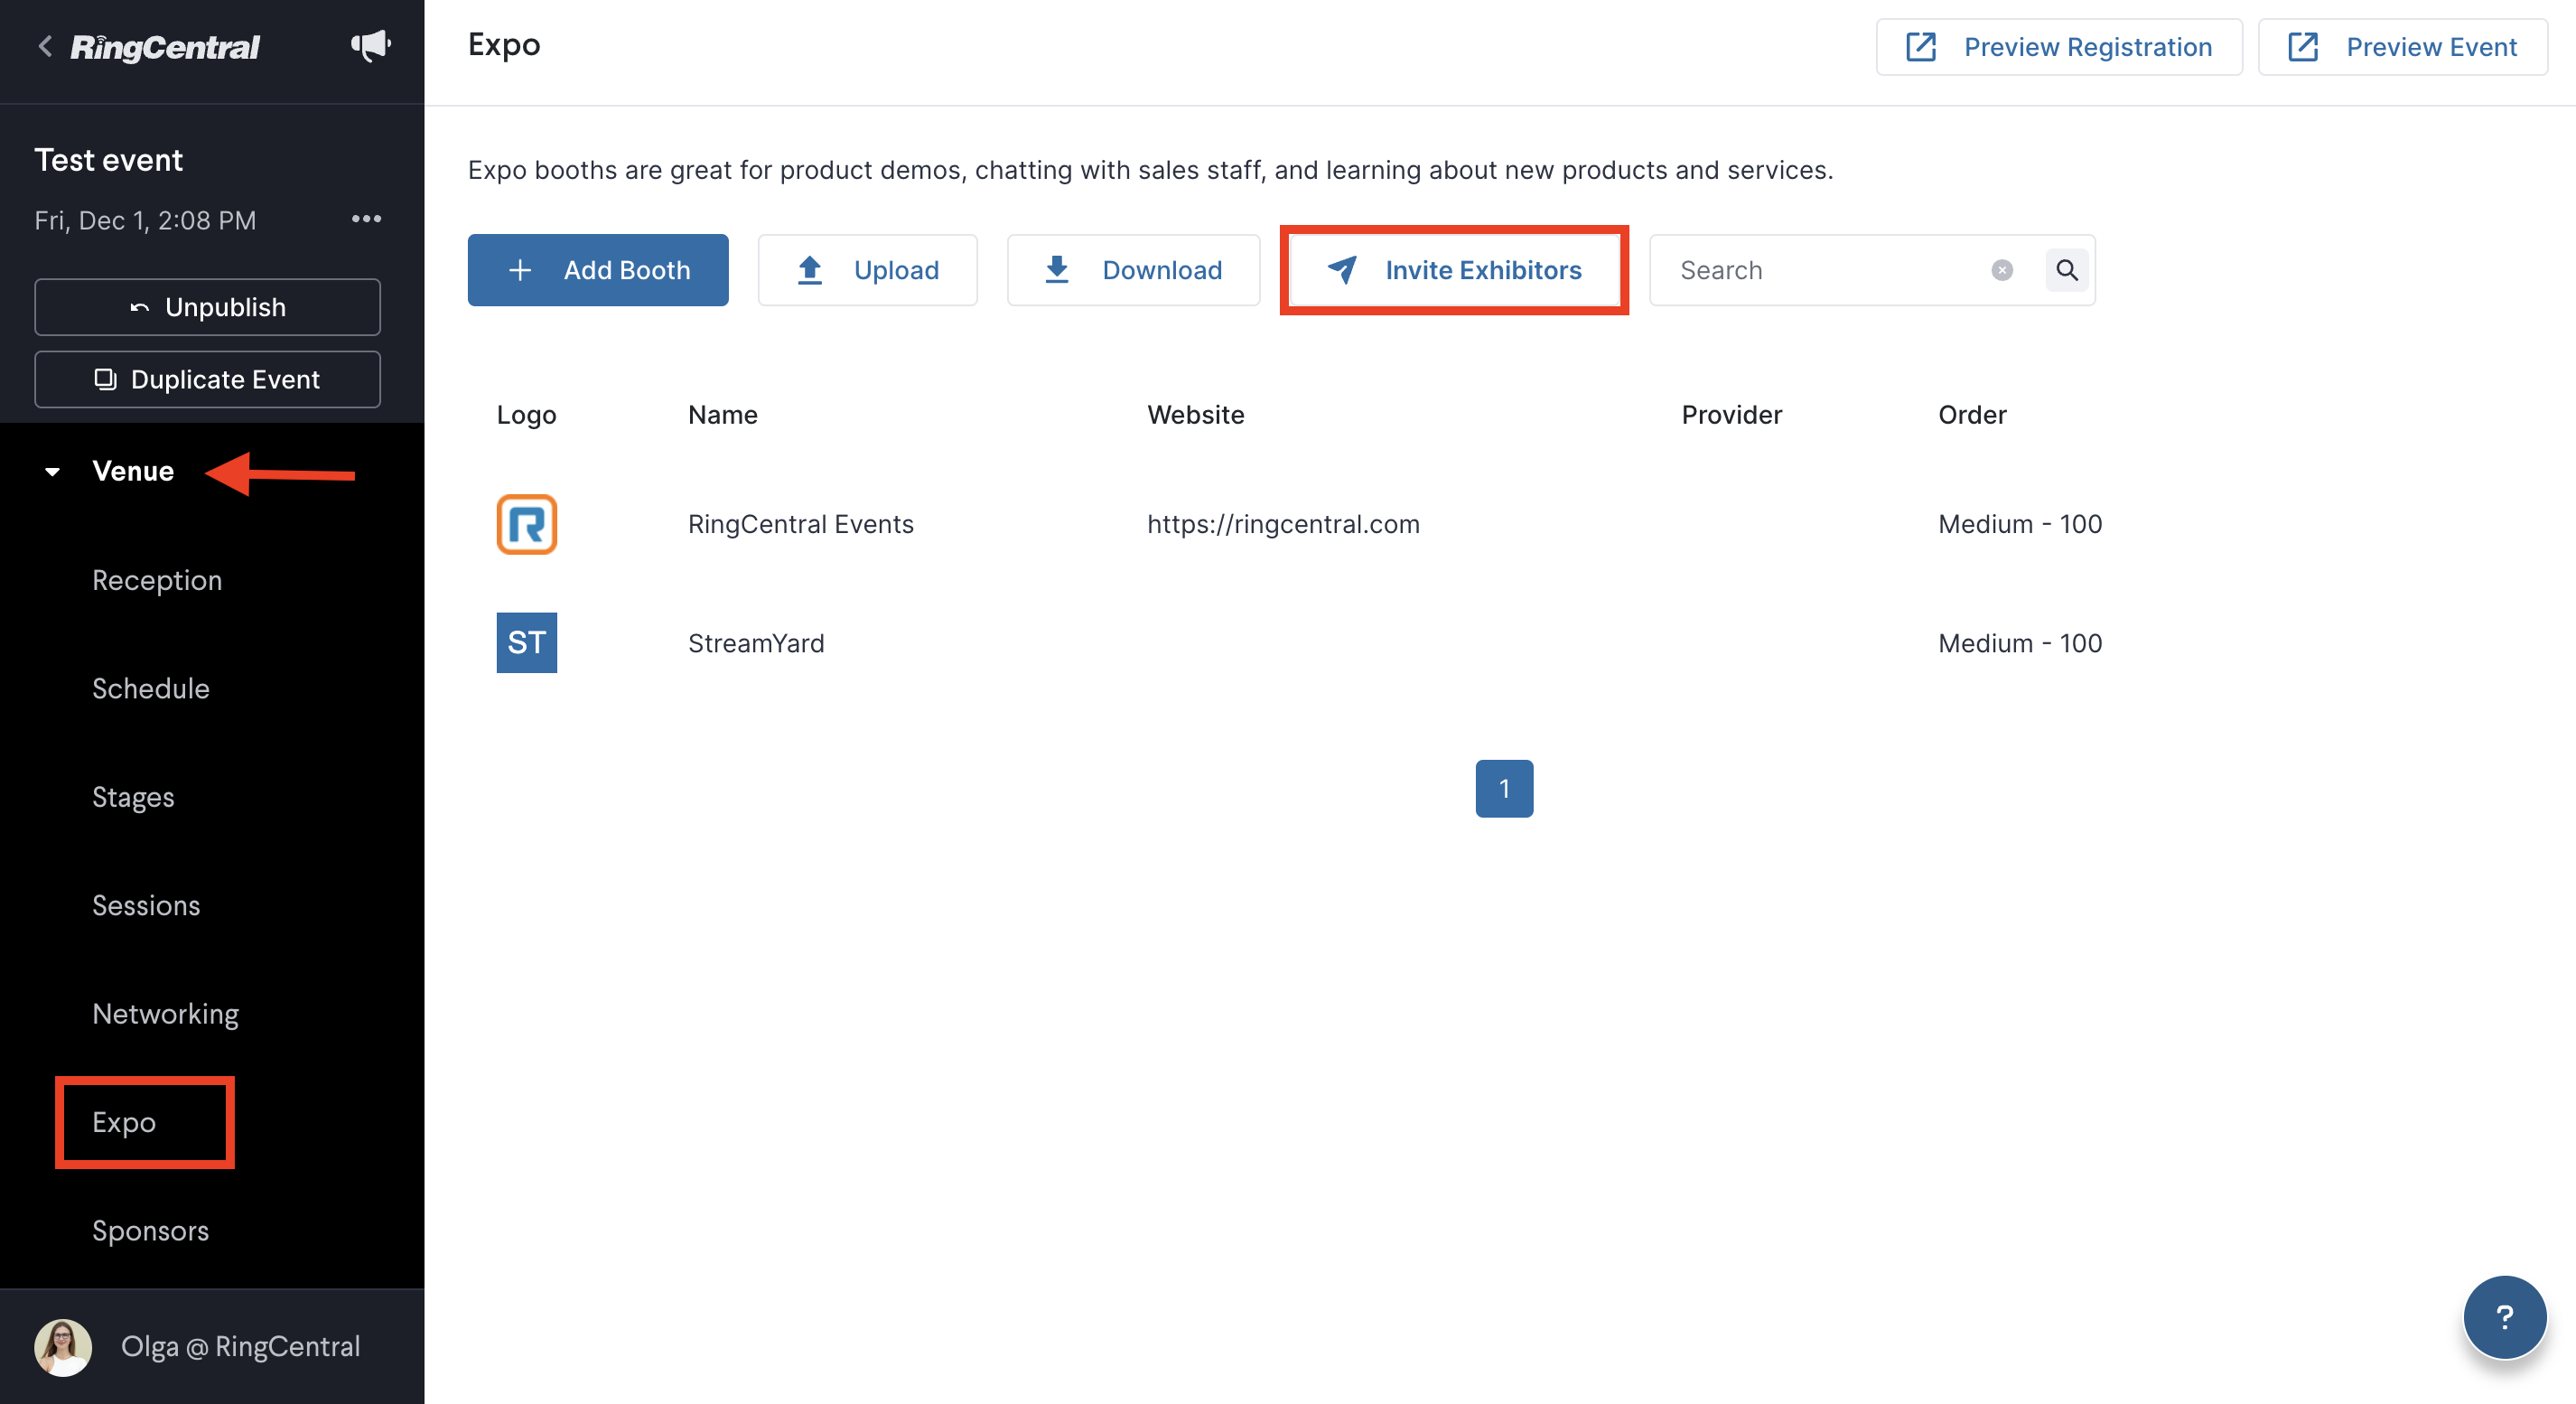Click the Upload button
The image size is (2576, 1404).
coord(867,270)
